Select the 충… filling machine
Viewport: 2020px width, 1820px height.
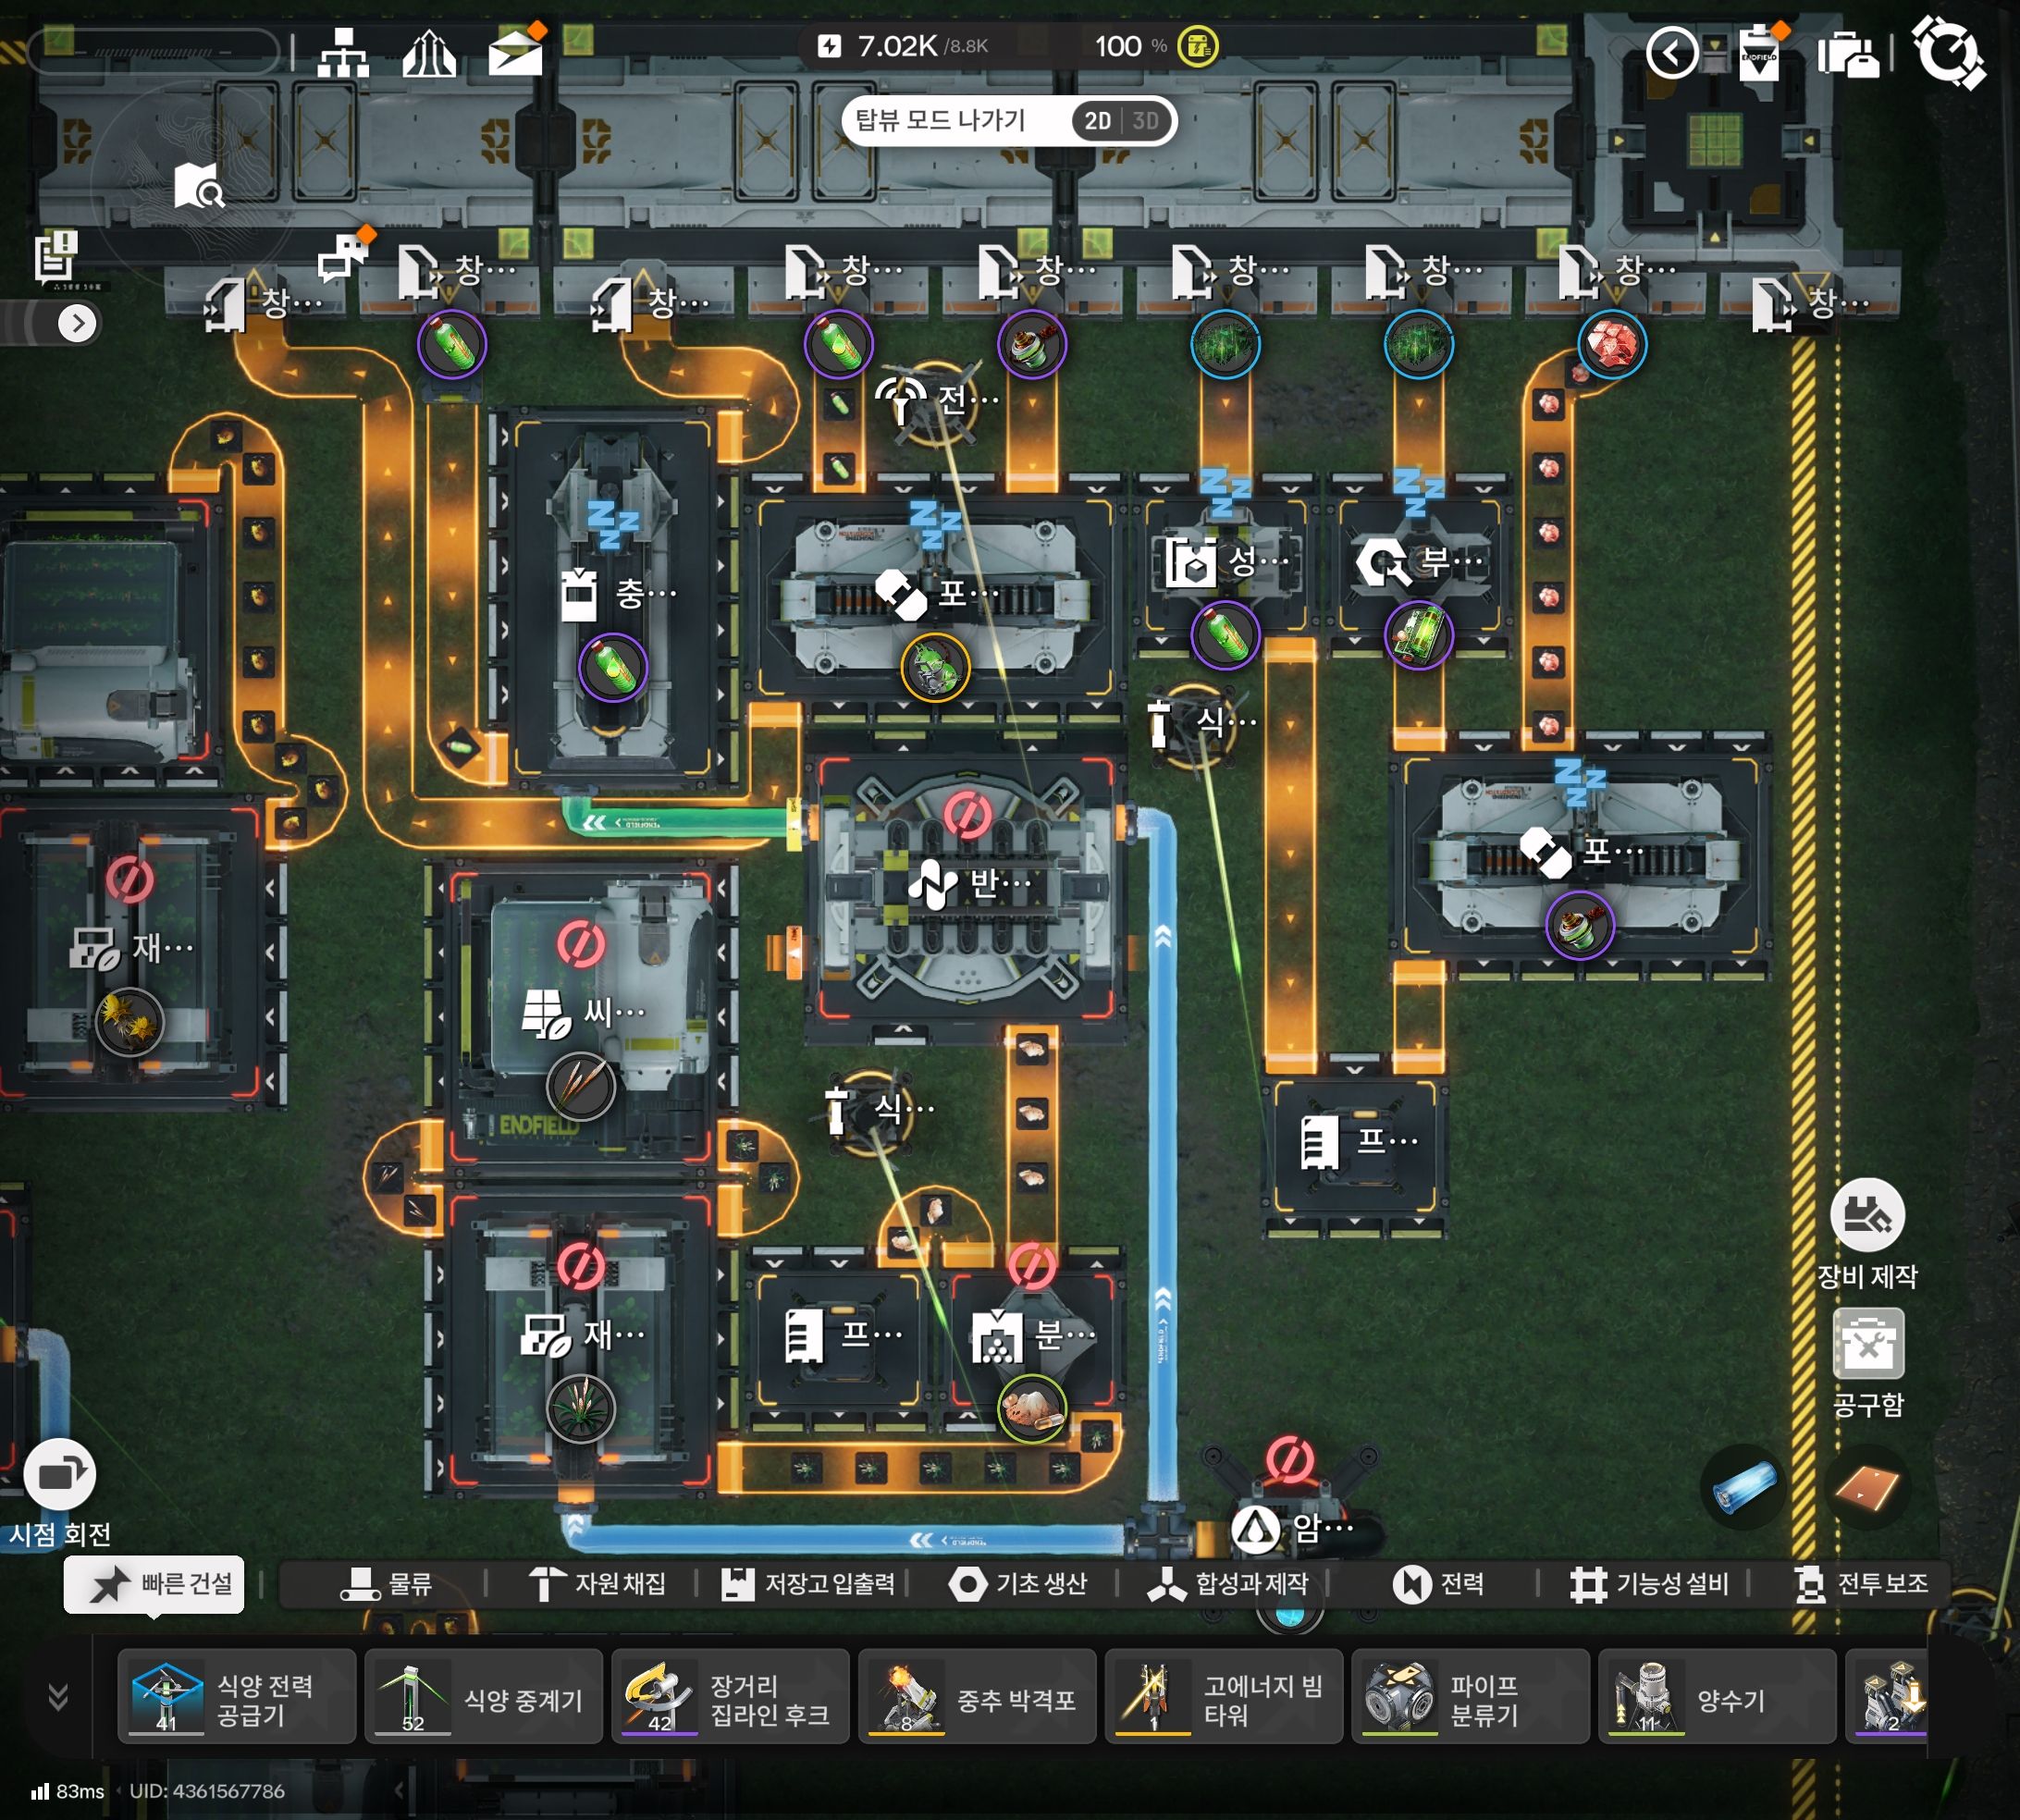(613, 595)
